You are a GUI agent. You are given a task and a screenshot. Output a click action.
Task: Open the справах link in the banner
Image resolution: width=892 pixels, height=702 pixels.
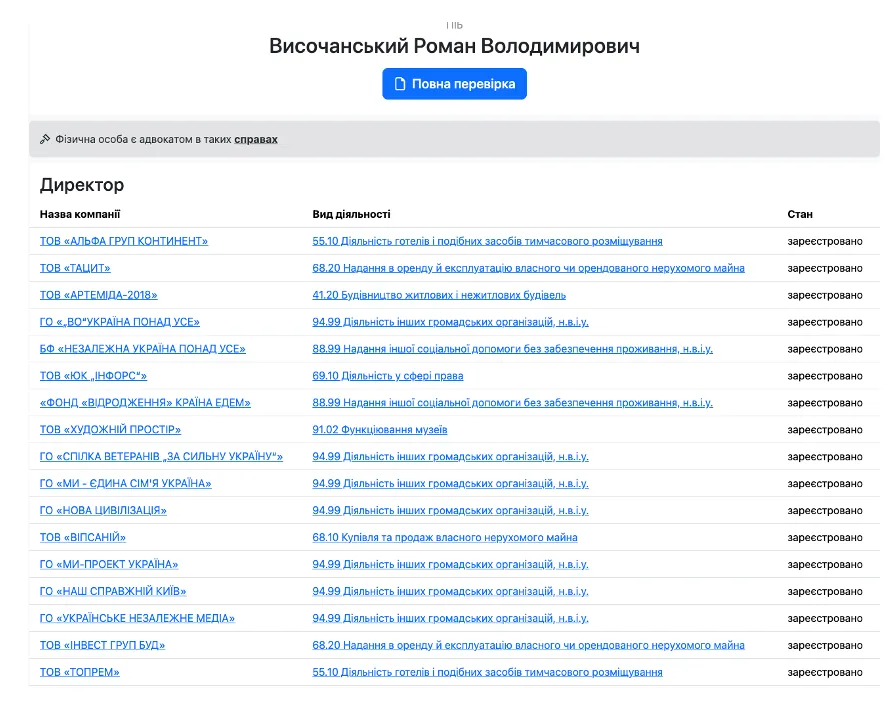point(256,139)
